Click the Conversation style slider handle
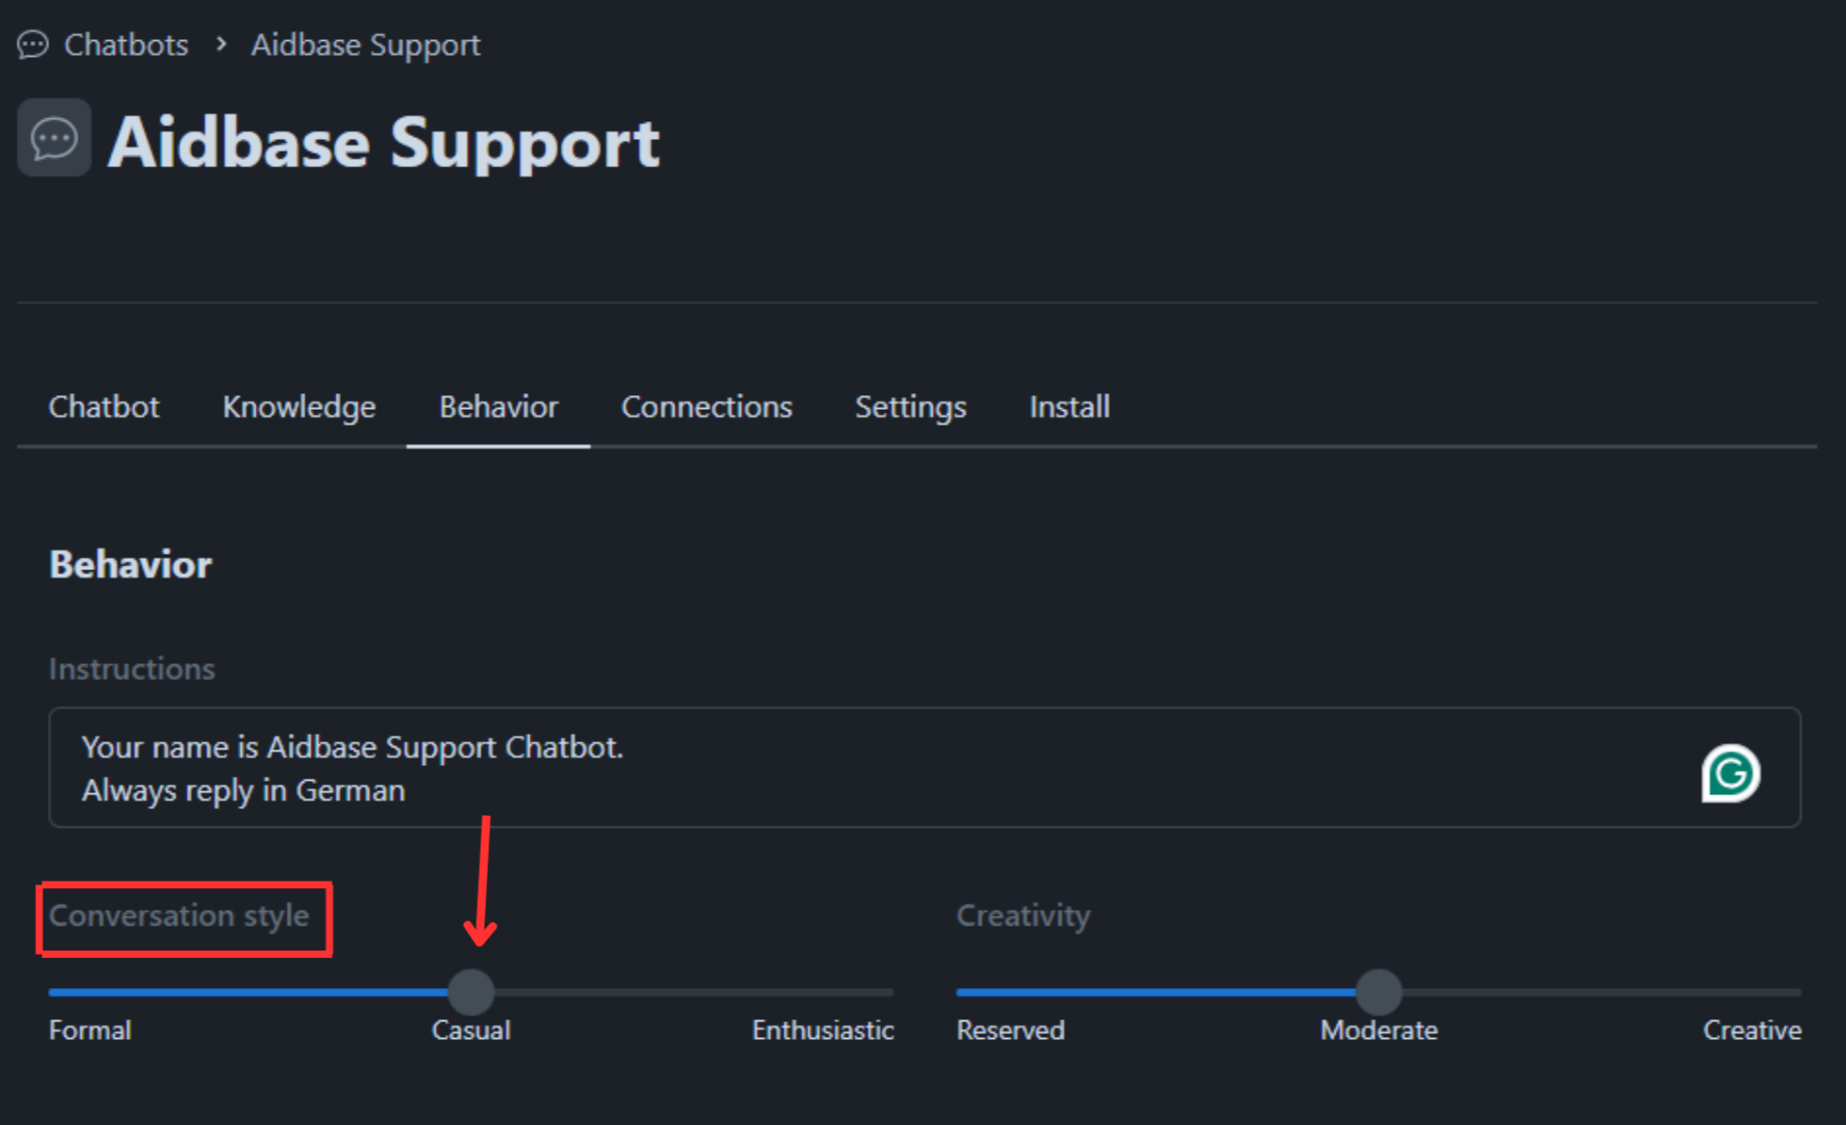The height and width of the screenshot is (1125, 1846). (471, 992)
